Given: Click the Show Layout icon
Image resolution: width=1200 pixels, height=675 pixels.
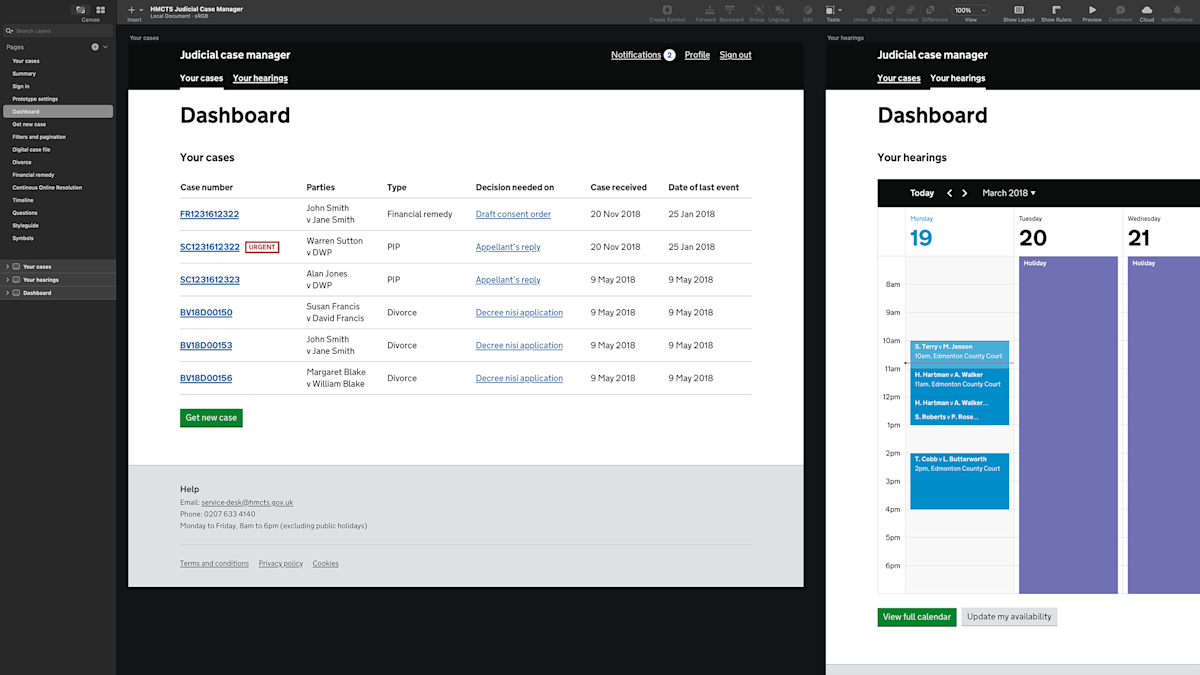Looking at the screenshot, I should tap(1019, 10).
